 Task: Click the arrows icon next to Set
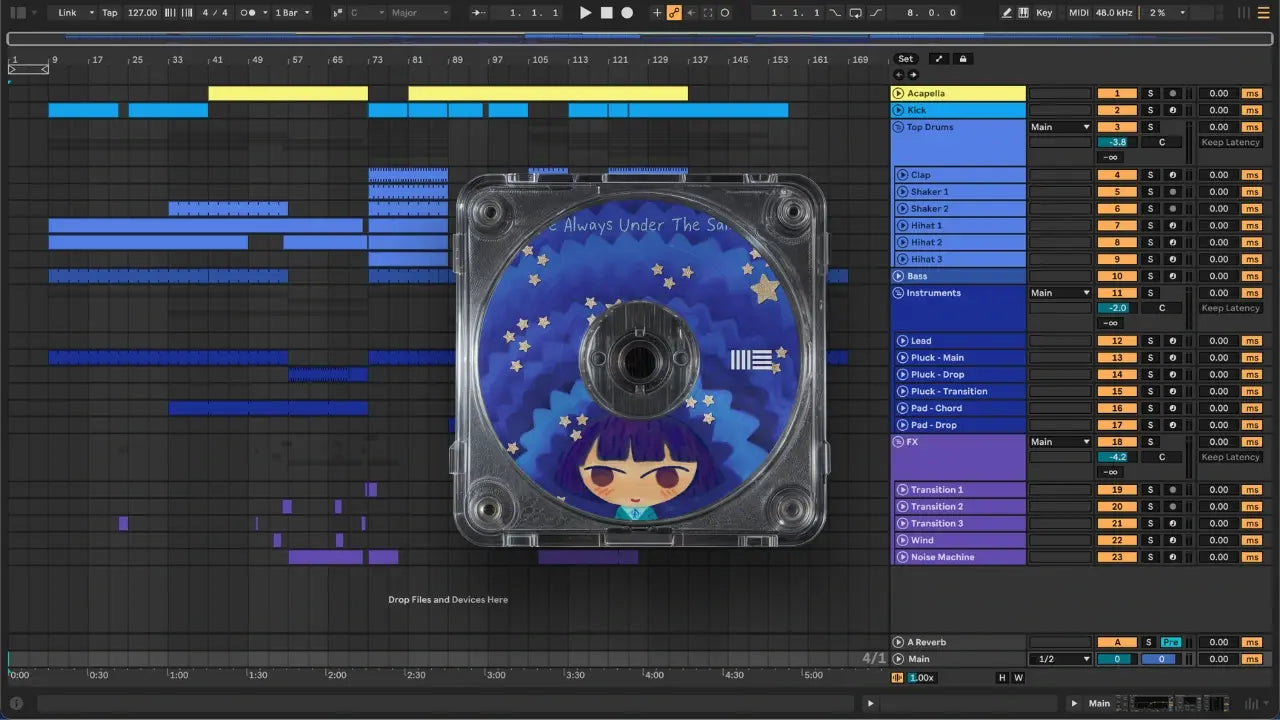pyautogui.click(x=938, y=59)
